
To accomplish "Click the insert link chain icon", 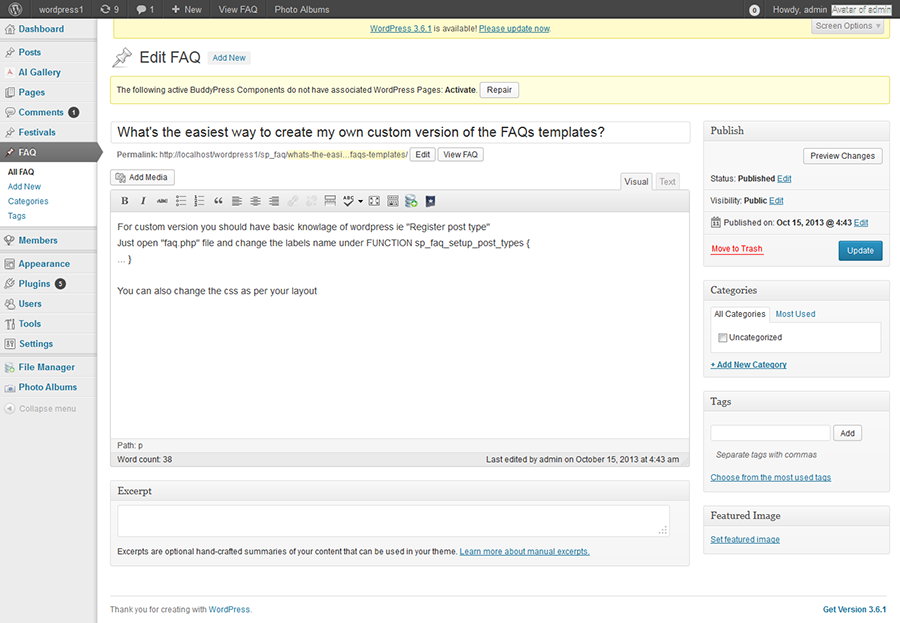I will coord(293,201).
